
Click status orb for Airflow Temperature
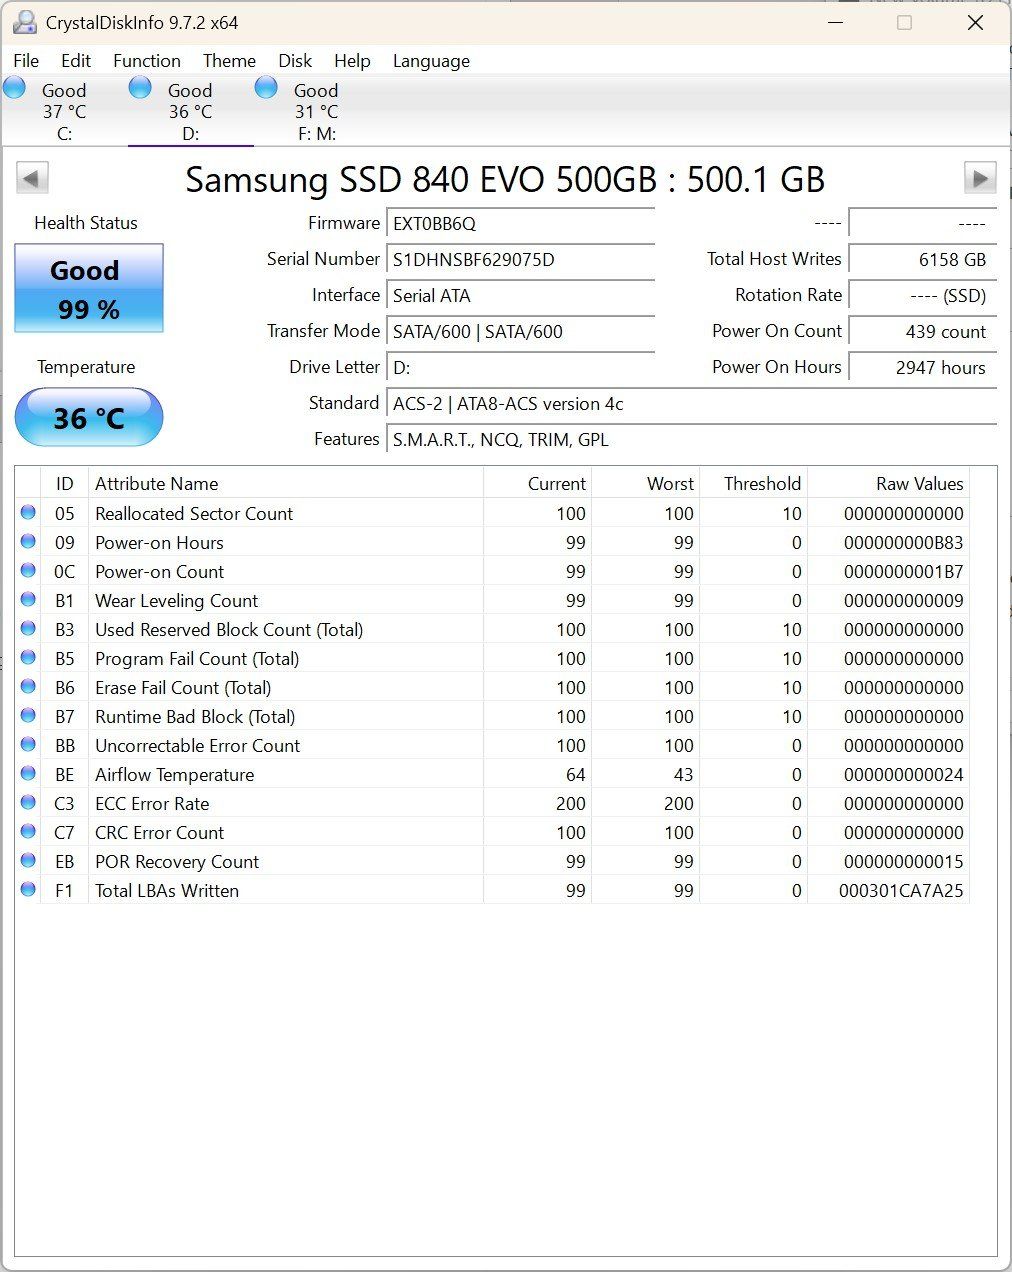(x=28, y=774)
